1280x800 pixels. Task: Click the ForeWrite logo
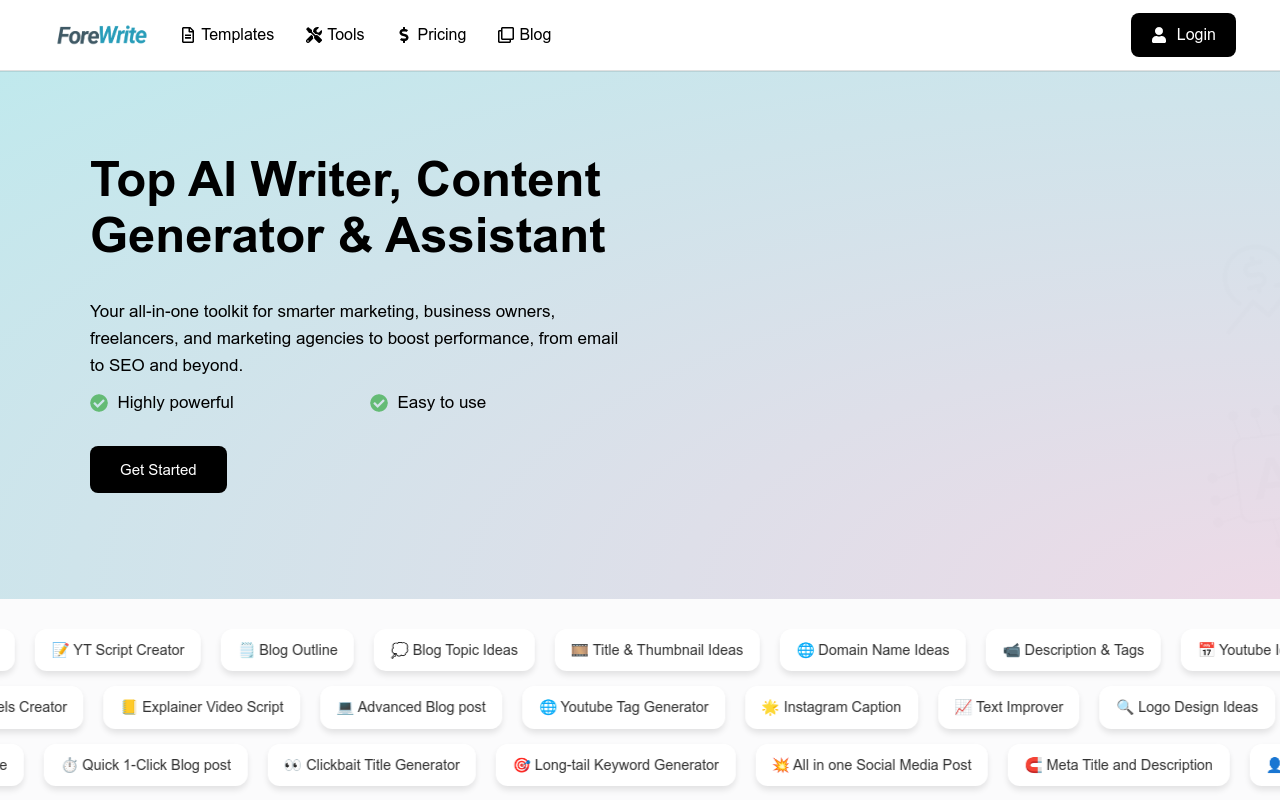coord(102,35)
